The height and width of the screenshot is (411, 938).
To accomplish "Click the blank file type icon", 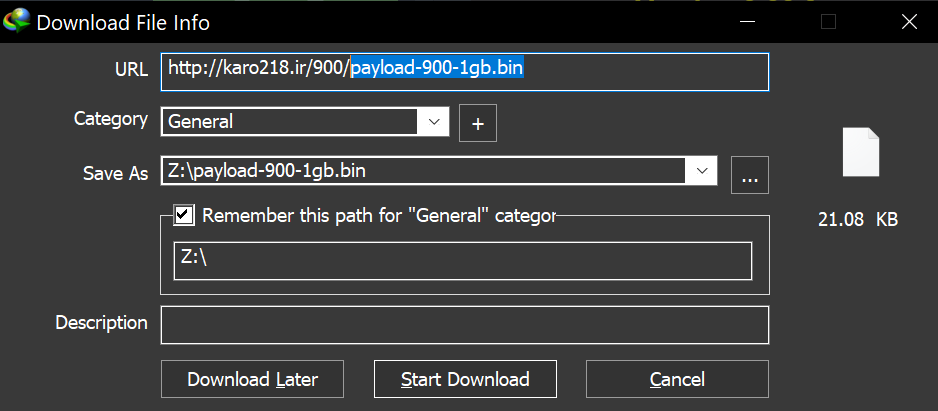I will point(860,152).
